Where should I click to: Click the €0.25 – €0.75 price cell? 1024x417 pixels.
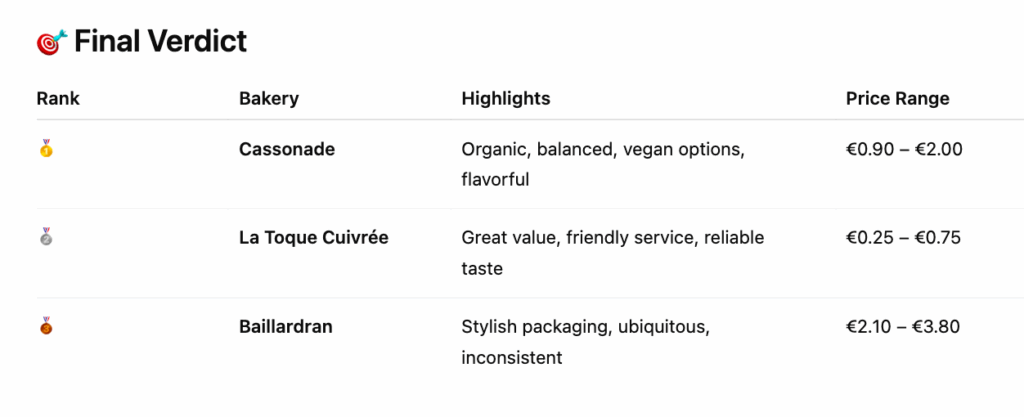tap(903, 238)
